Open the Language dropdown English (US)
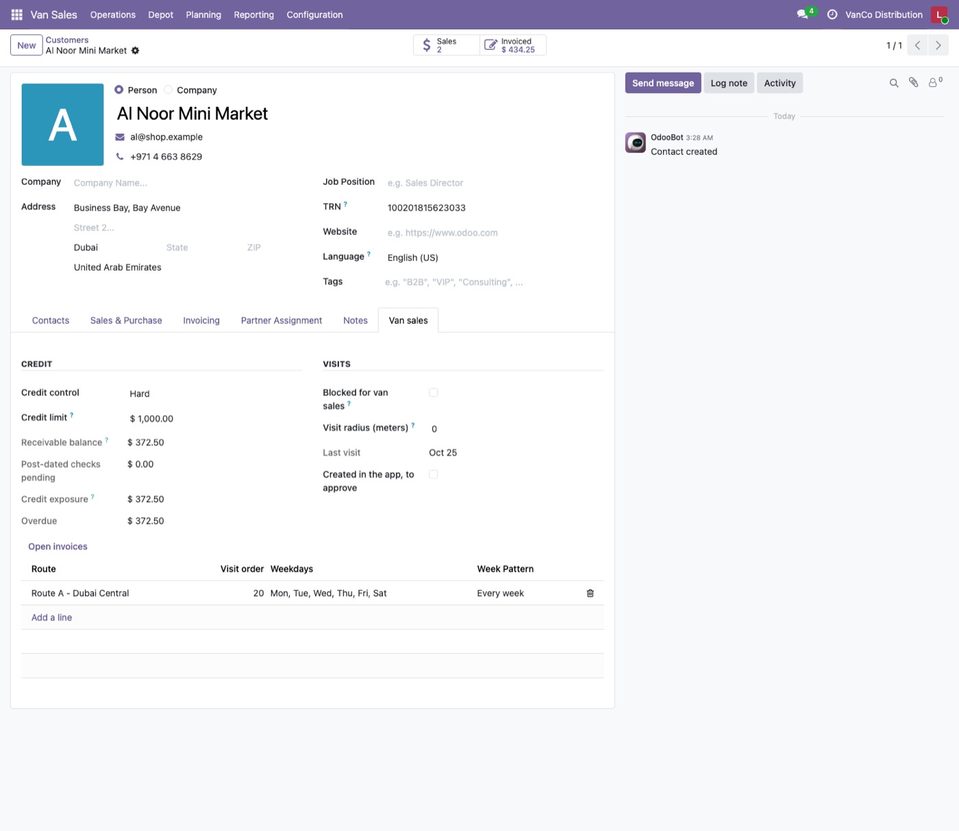 click(x=495, y=257)
